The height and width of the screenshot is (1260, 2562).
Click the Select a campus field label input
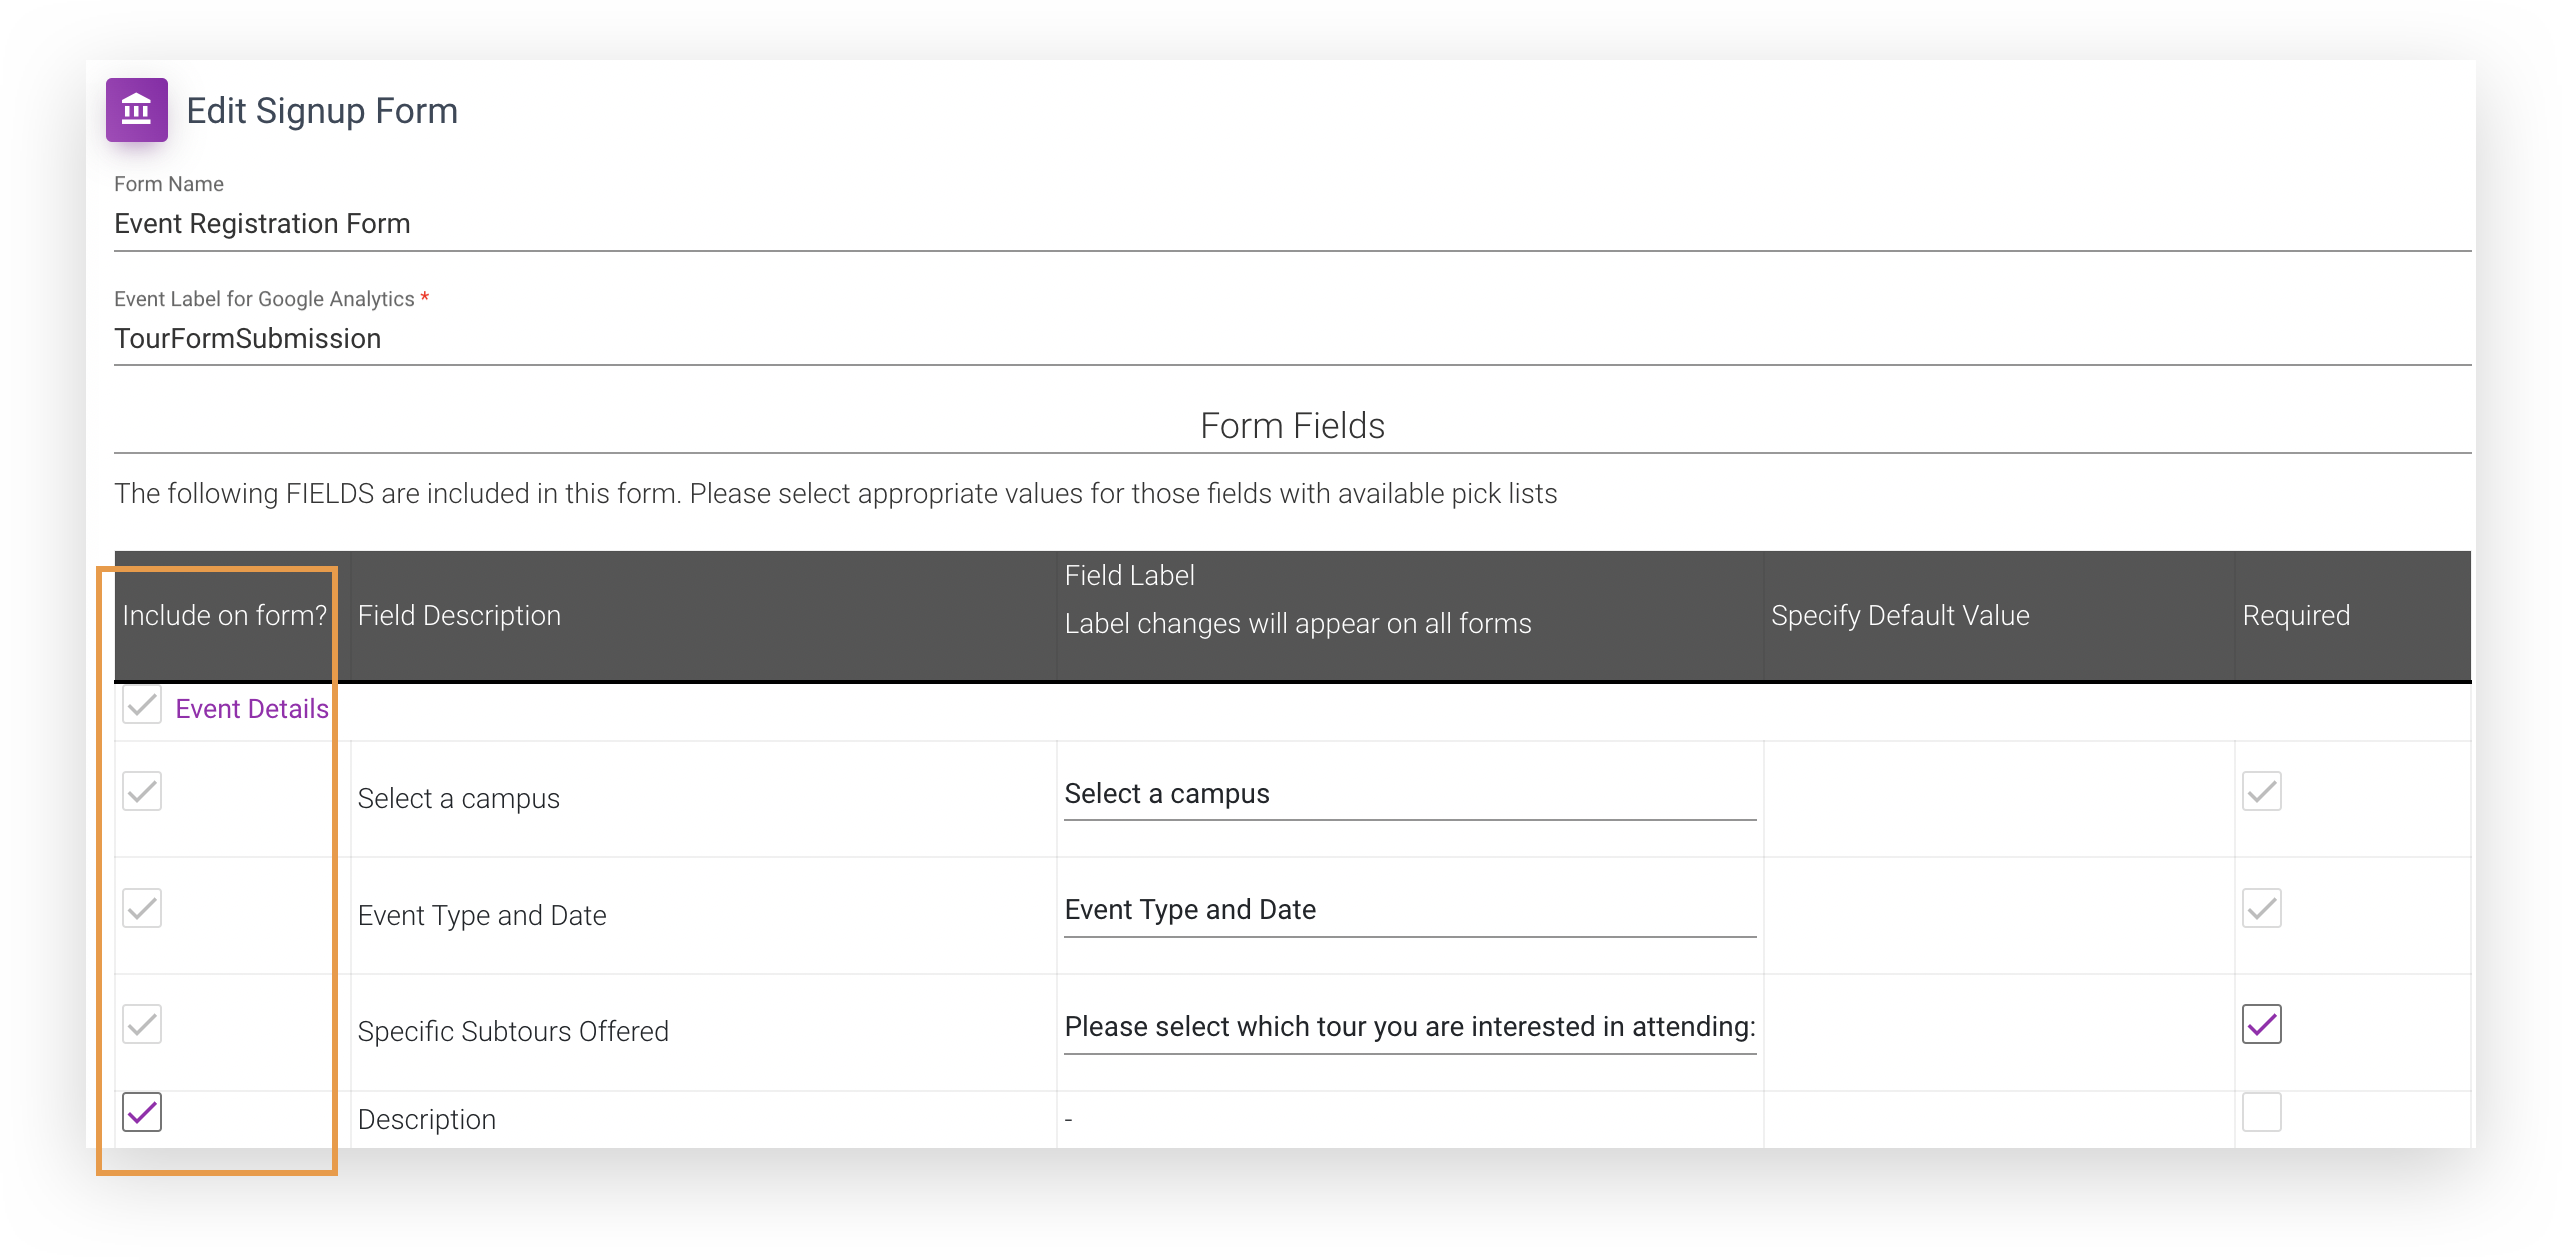[x=1400, y=795]
